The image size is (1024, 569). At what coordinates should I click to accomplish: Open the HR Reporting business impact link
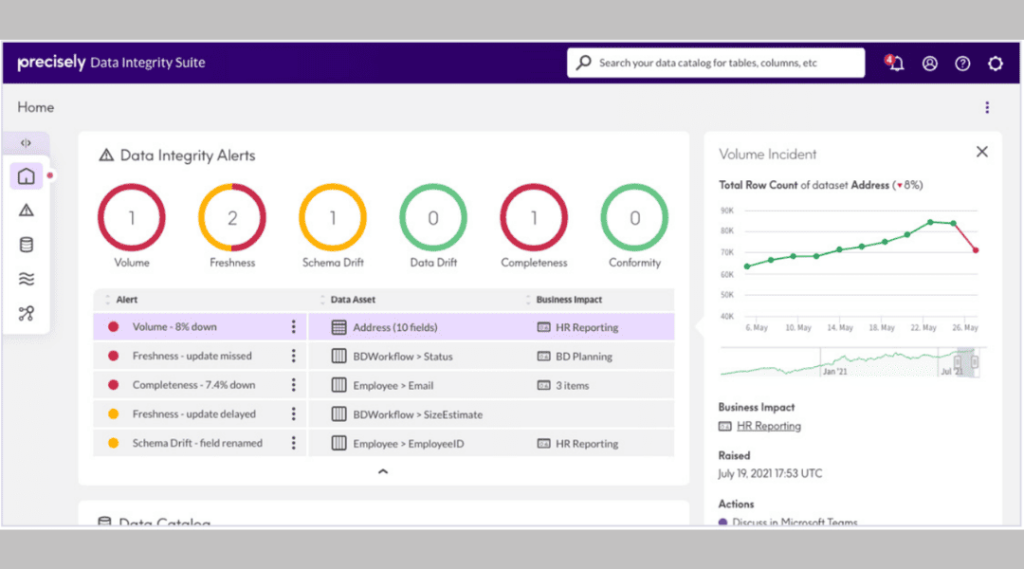coord(768,426)
